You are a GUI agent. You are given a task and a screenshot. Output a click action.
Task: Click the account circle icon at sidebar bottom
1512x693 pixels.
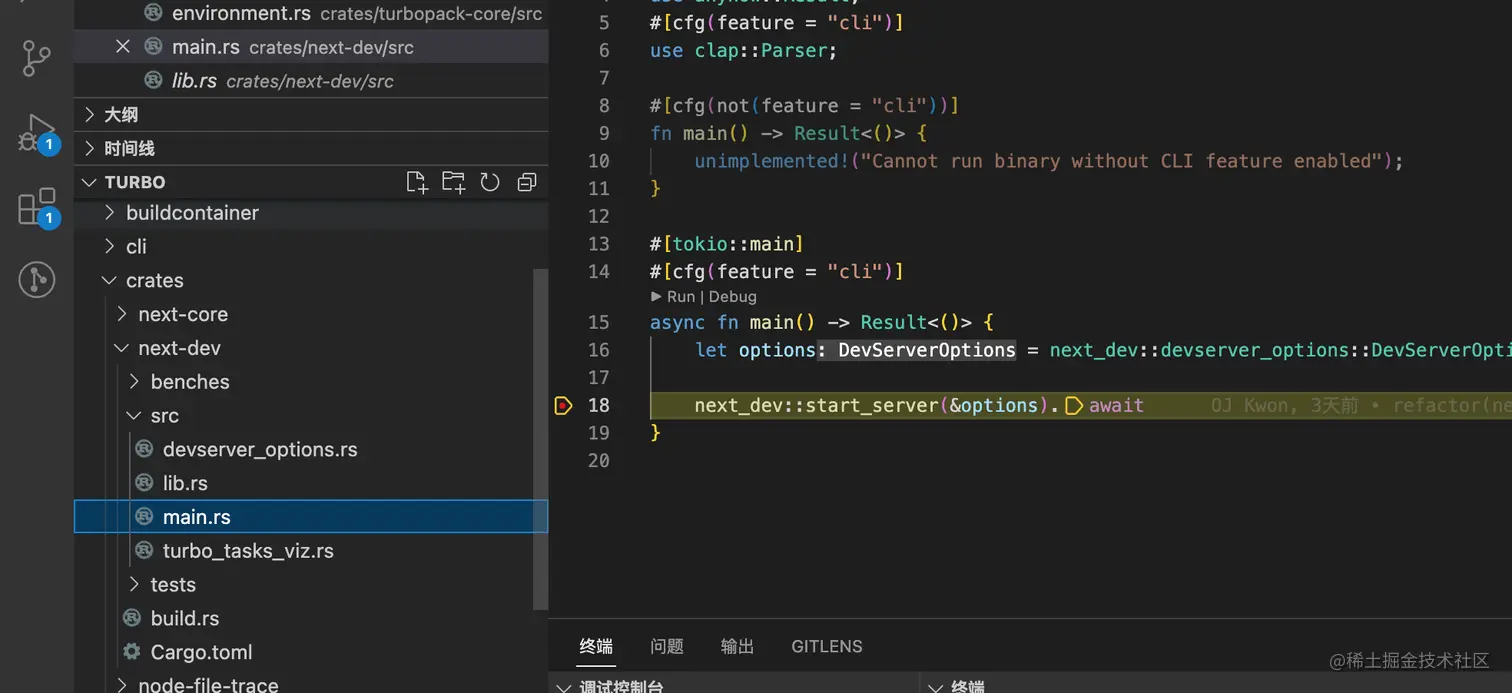click(36, 280)
